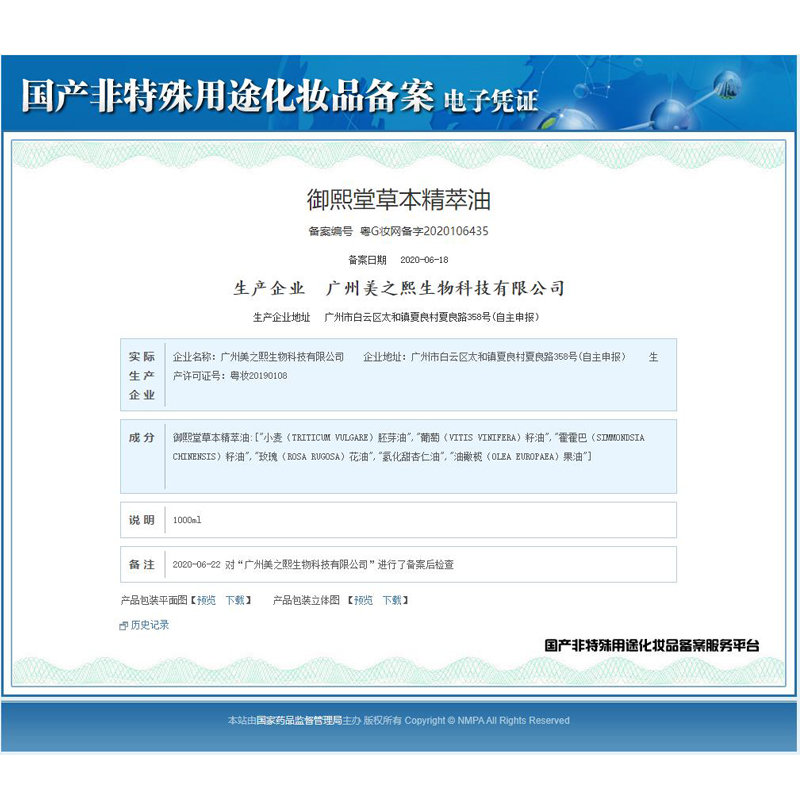This screenshot has height=800, width=800.
Task: Open the 历史记录 link
Action: click(149, 625)
